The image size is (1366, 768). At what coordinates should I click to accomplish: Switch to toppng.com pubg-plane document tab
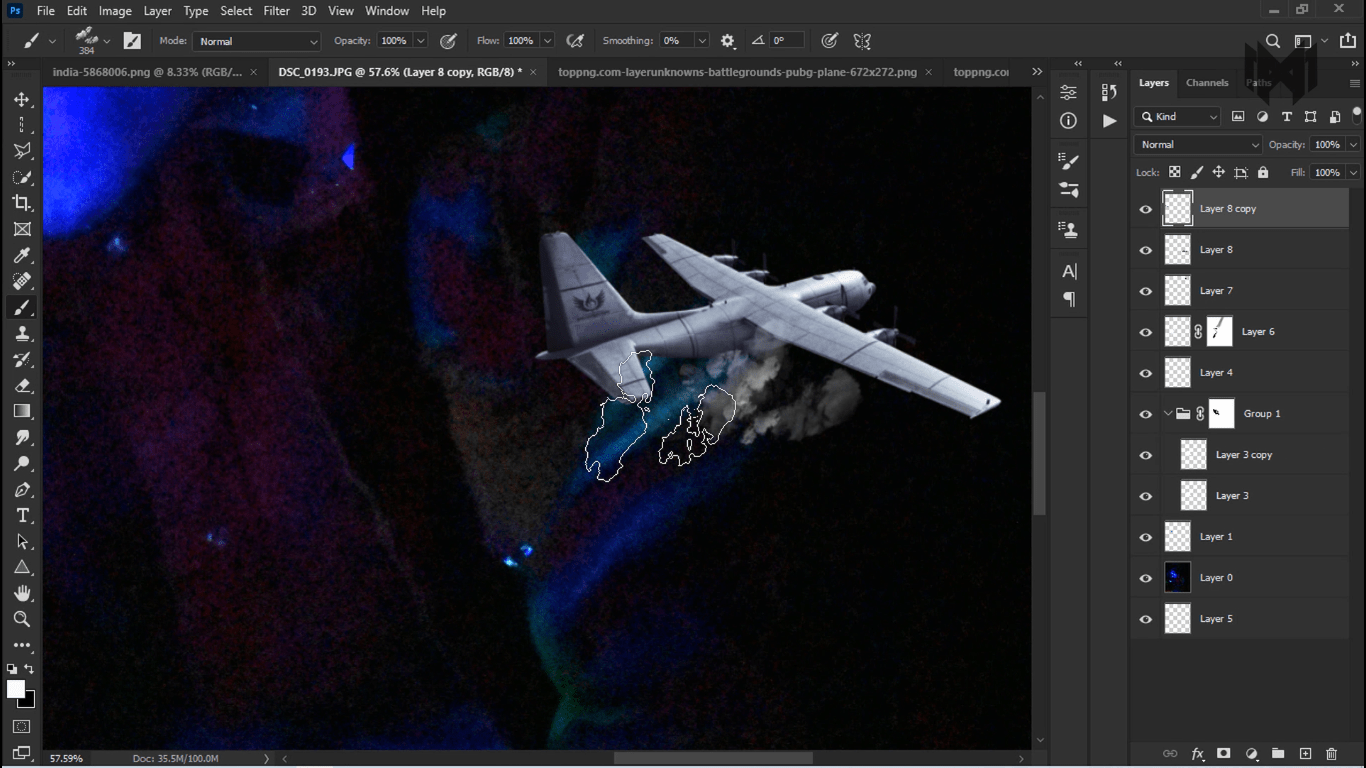[737, 72]
